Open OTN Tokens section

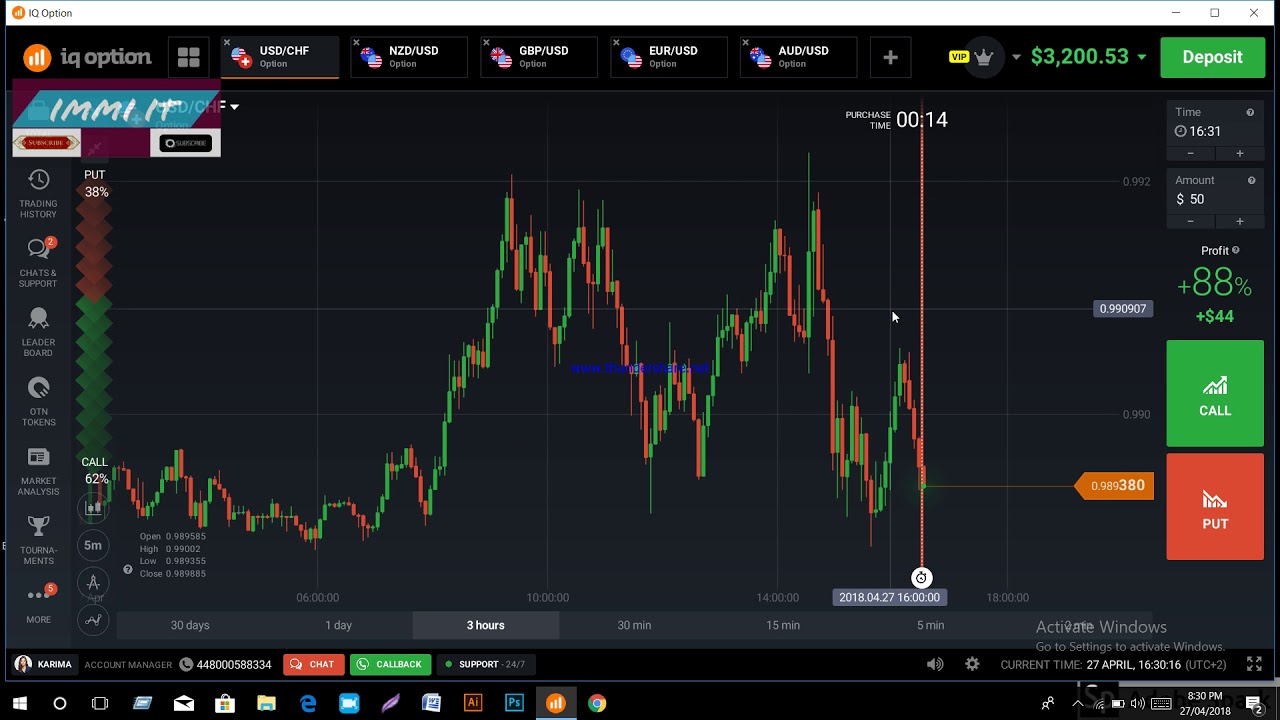38,402
